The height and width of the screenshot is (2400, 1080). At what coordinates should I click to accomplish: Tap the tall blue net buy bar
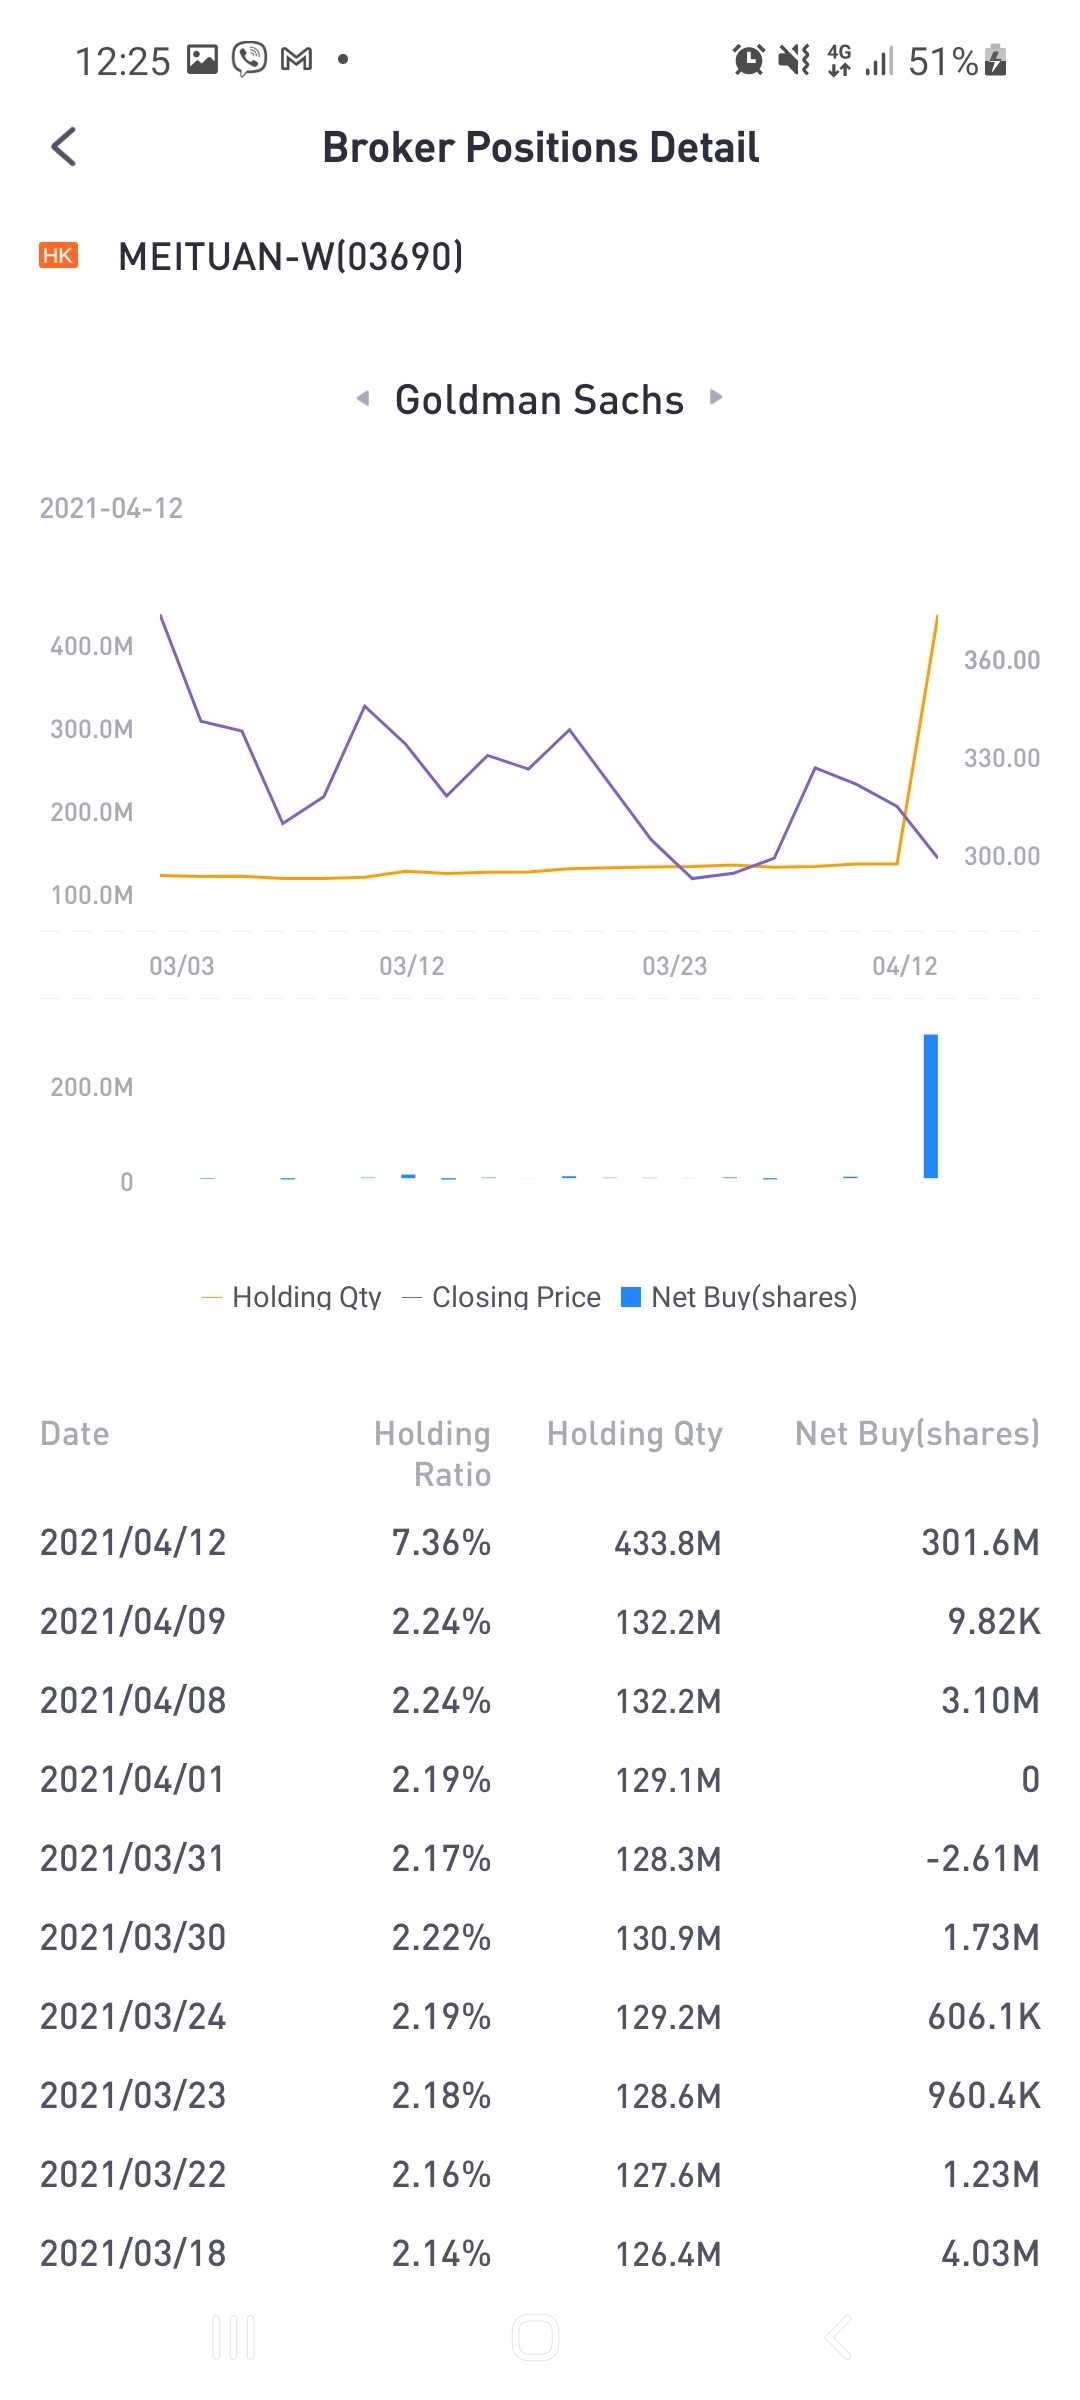[931, 1106]
